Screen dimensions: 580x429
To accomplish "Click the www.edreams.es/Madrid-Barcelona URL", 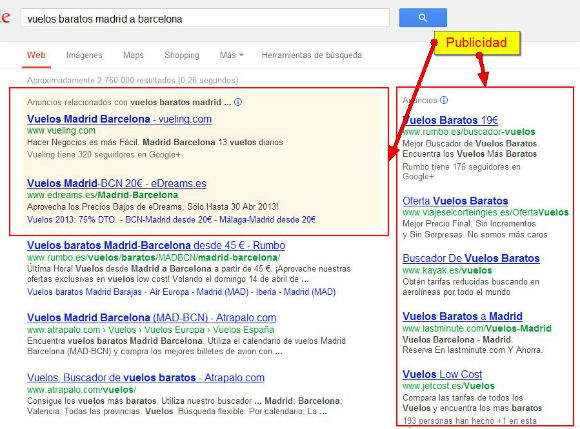I will [x=102, y=195].
